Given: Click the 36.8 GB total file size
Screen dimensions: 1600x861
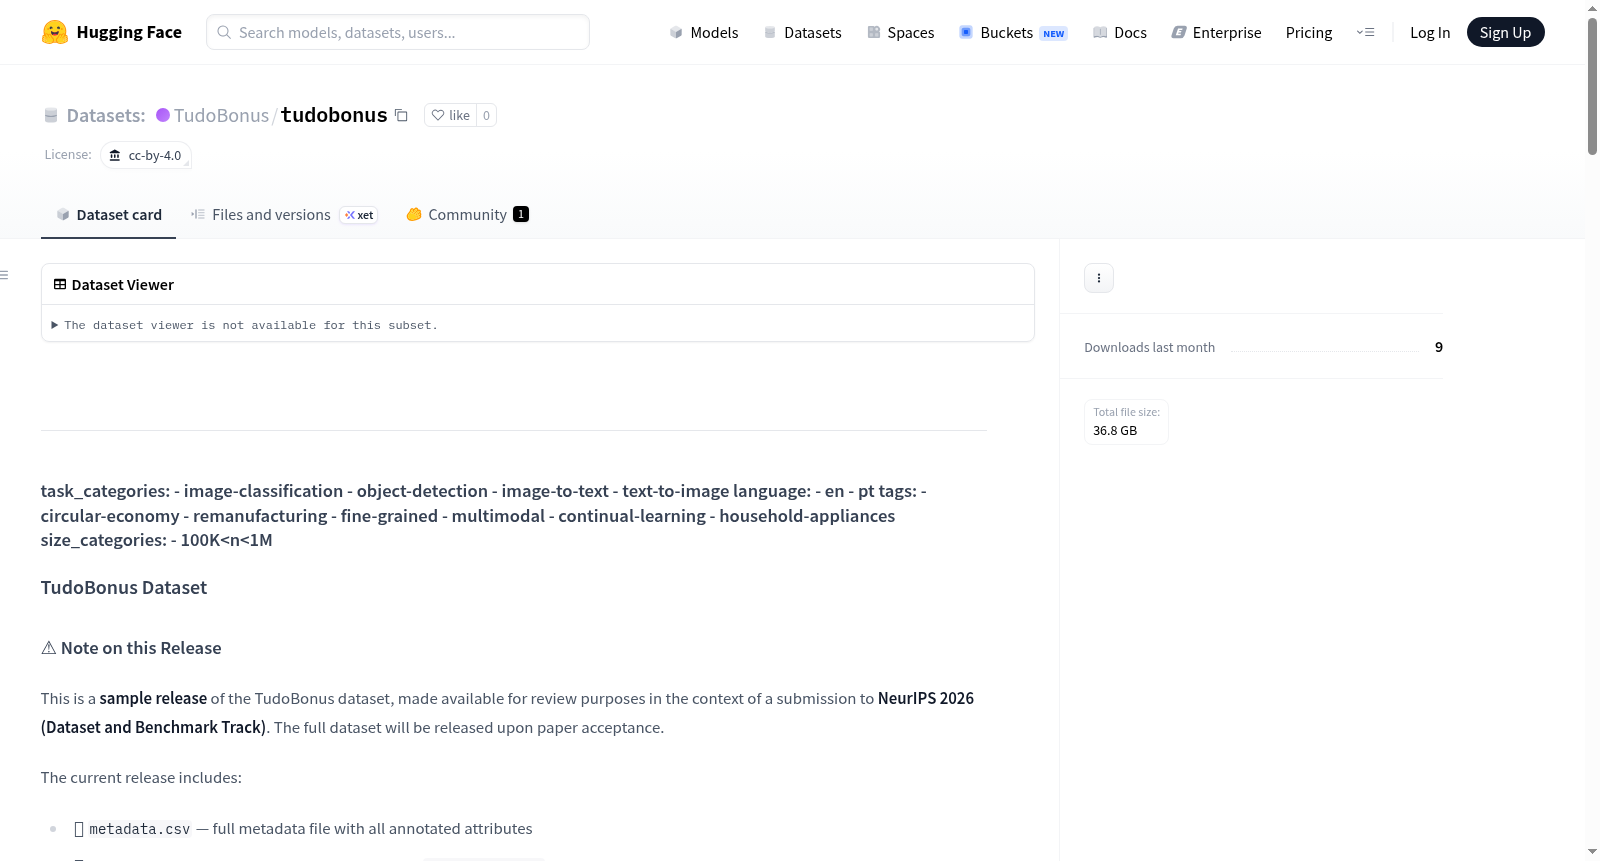Looking at the screenshot, I should click(x=1115, y=431).
